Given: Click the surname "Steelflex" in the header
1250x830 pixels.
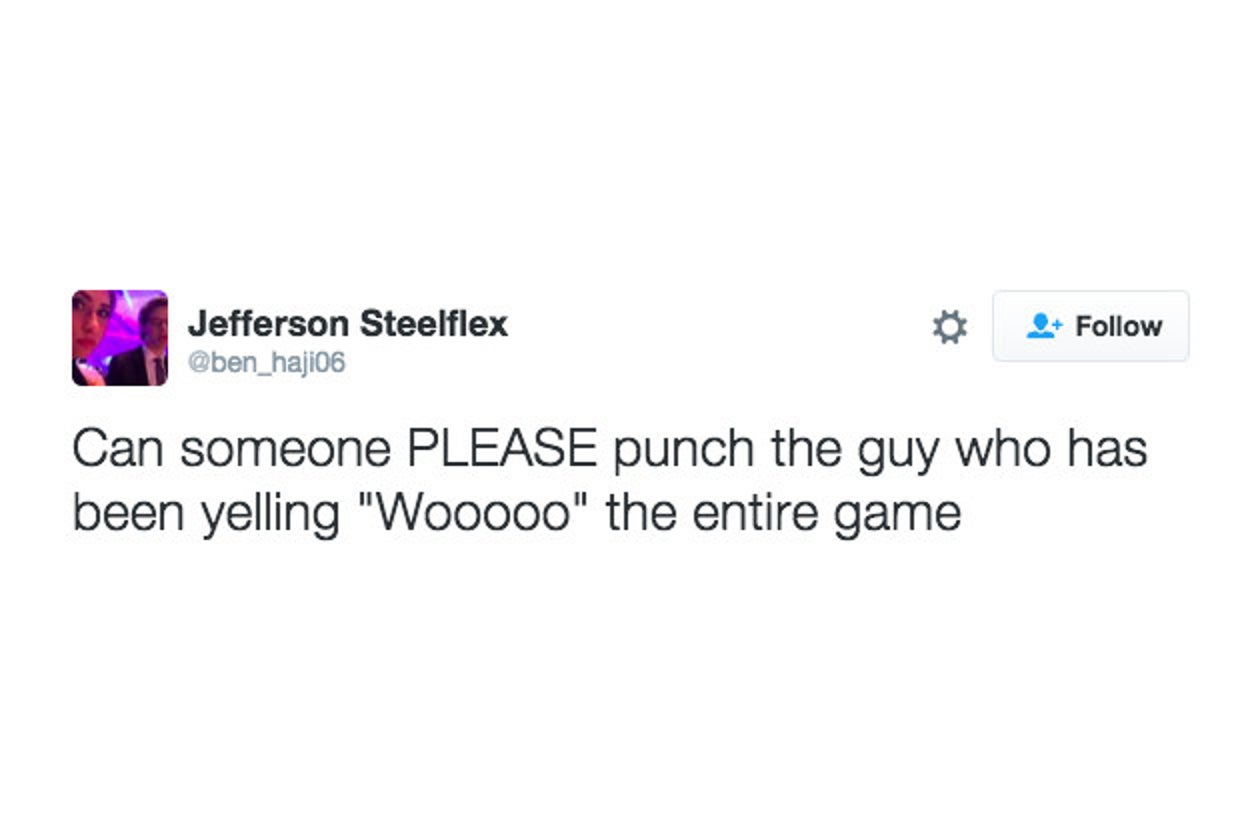Looking at the screenshot, I should pyautogui.click(x=433, y=324).
